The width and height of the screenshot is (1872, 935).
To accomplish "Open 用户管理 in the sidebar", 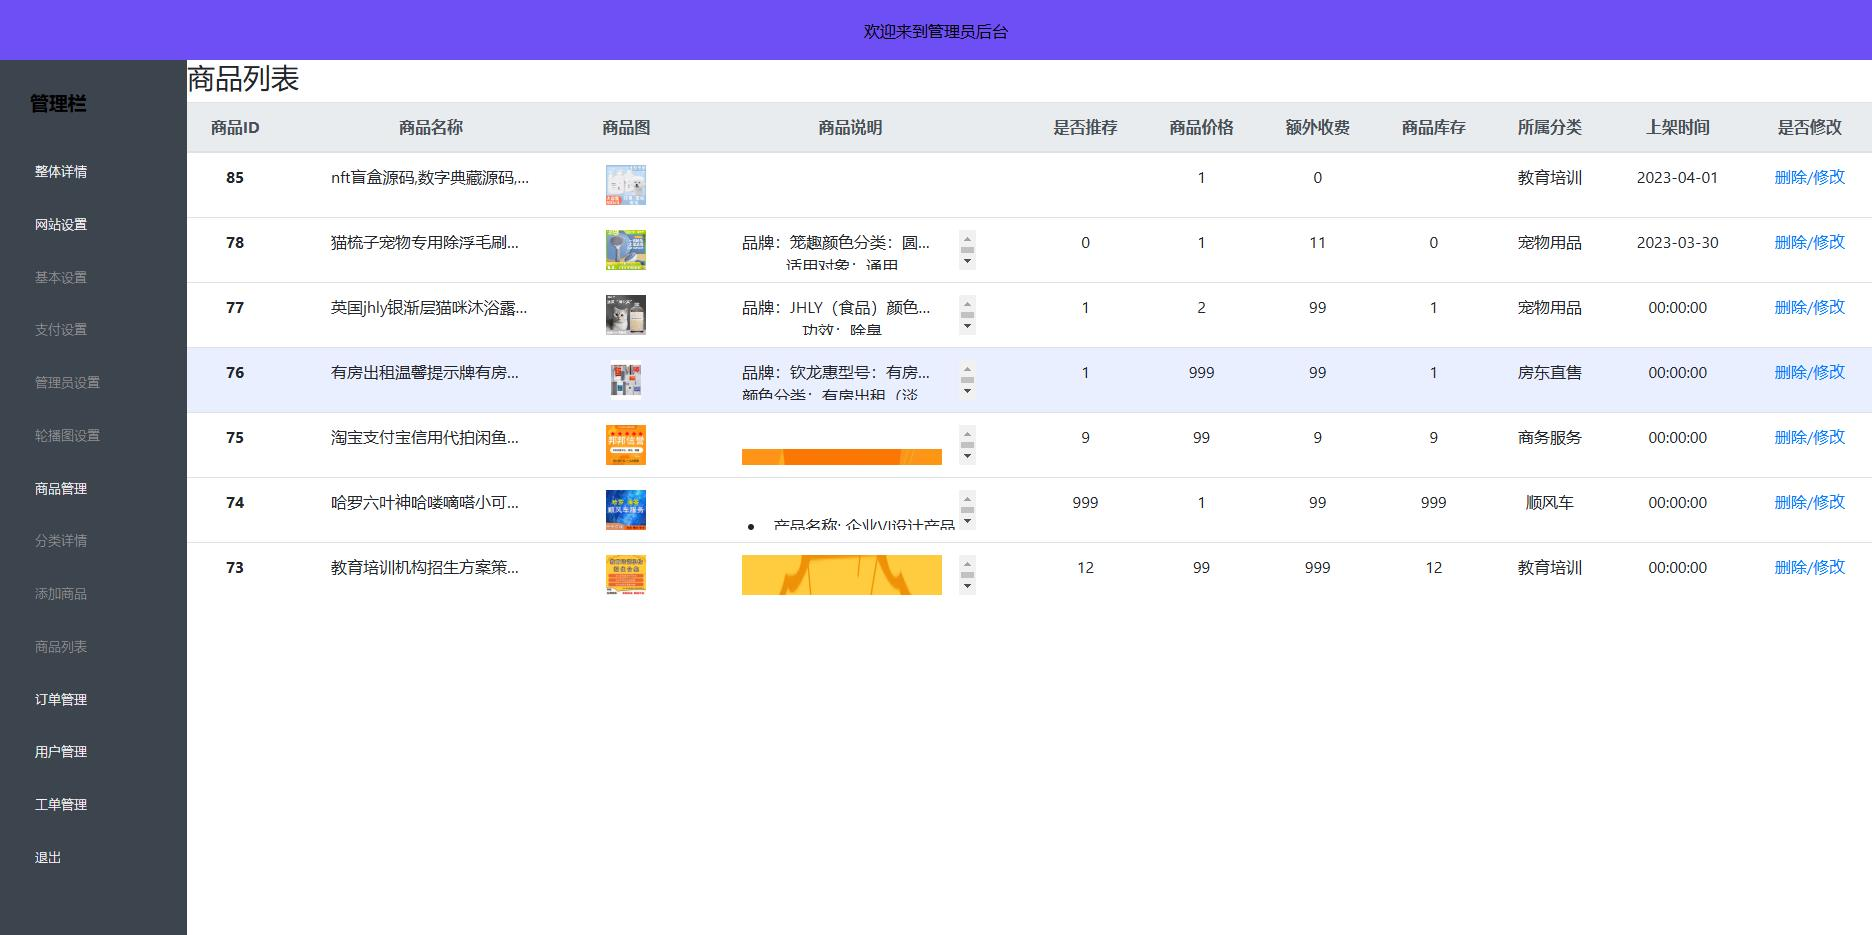I will click(x=61, y=752).
